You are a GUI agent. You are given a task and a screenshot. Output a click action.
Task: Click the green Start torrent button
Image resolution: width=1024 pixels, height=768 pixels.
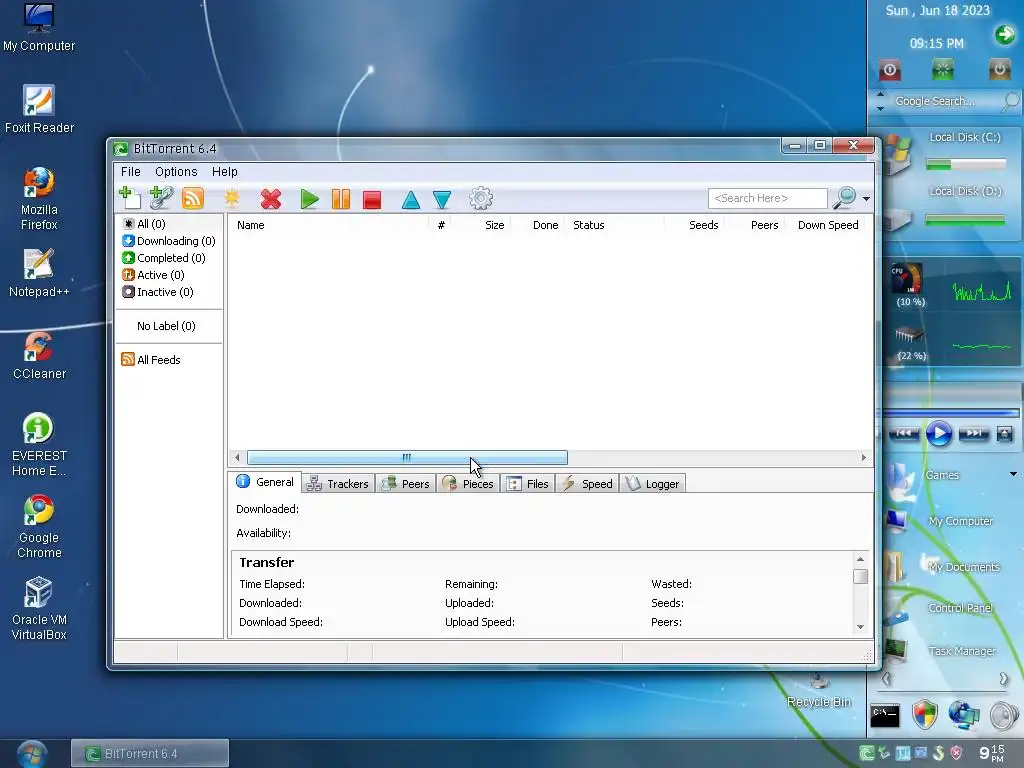309,199
